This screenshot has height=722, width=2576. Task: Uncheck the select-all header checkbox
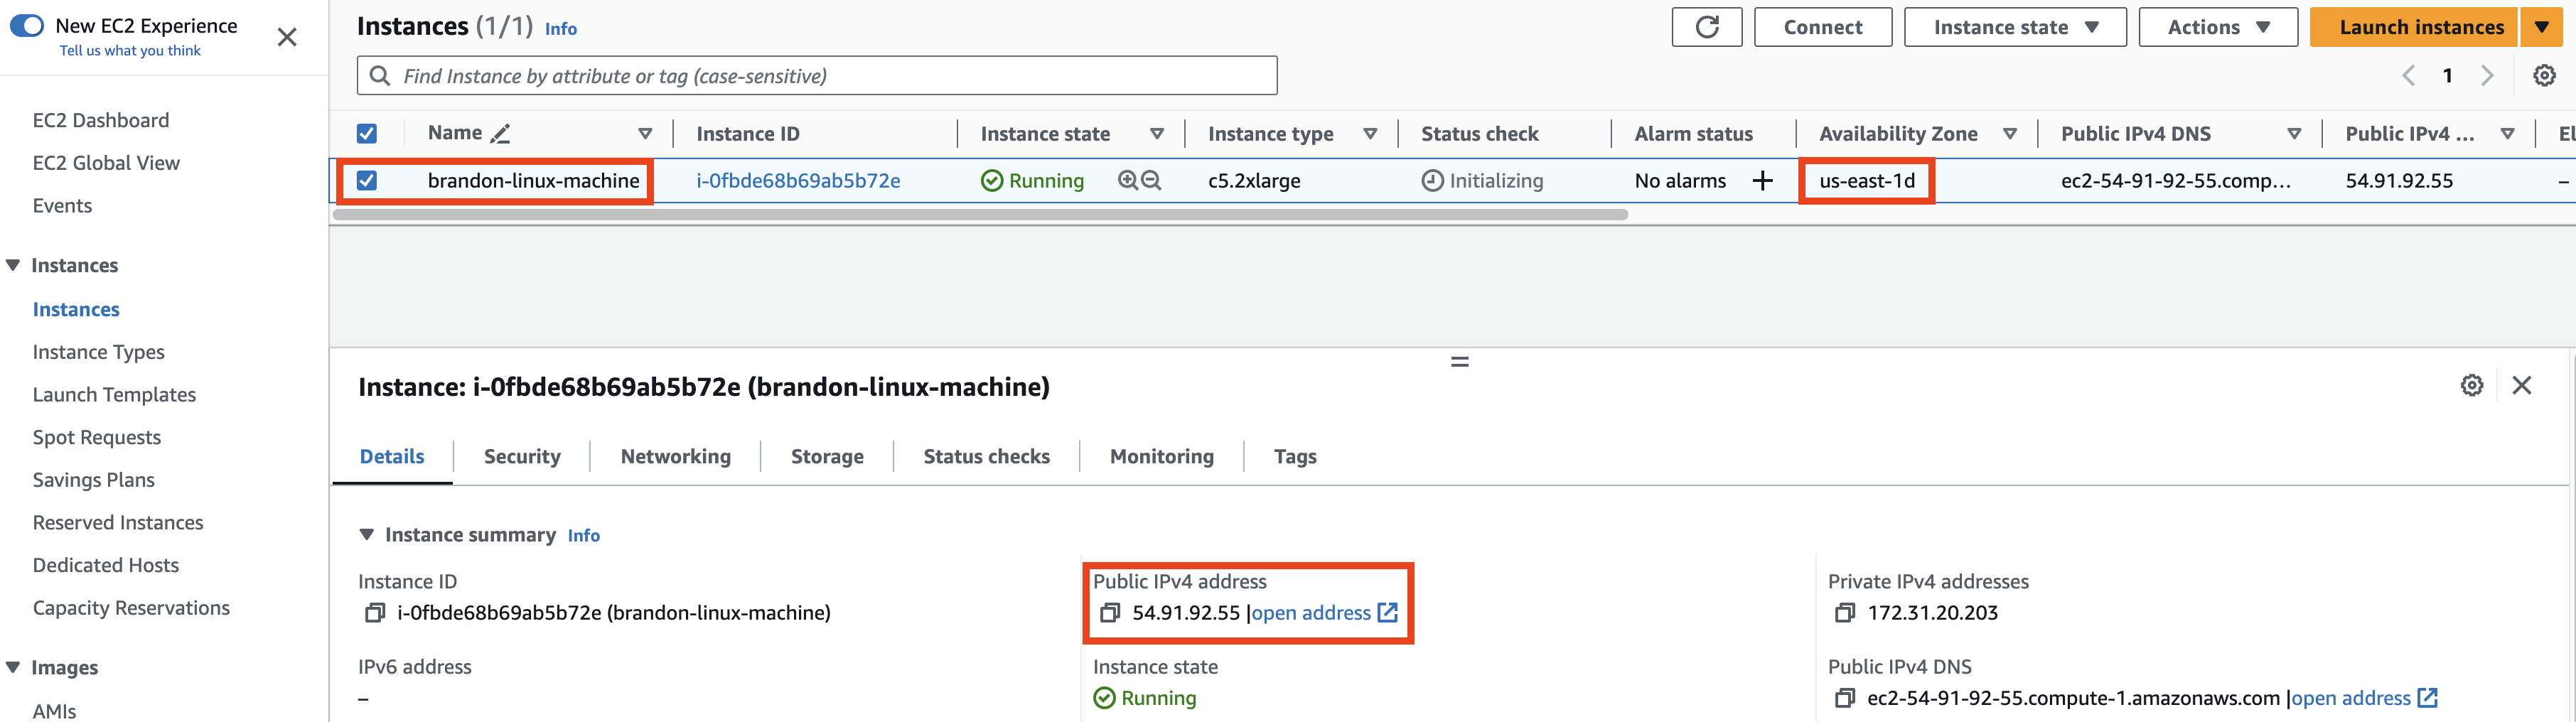click(x=367, y=133)
